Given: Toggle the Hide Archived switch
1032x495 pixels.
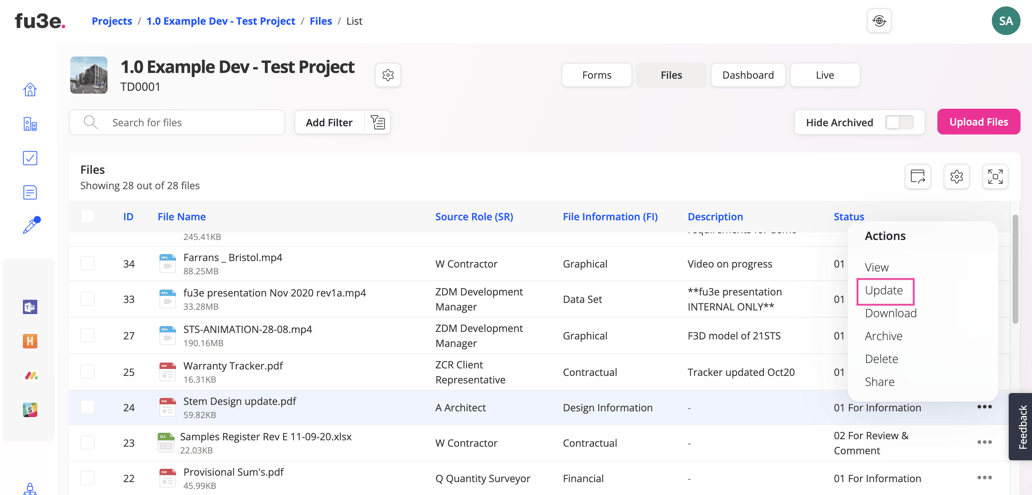Looking at the screenshot, I should click(899, 122).
